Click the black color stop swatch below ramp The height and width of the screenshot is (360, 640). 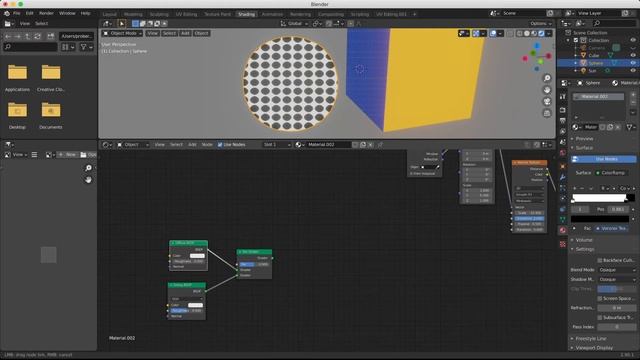(600, 219)
